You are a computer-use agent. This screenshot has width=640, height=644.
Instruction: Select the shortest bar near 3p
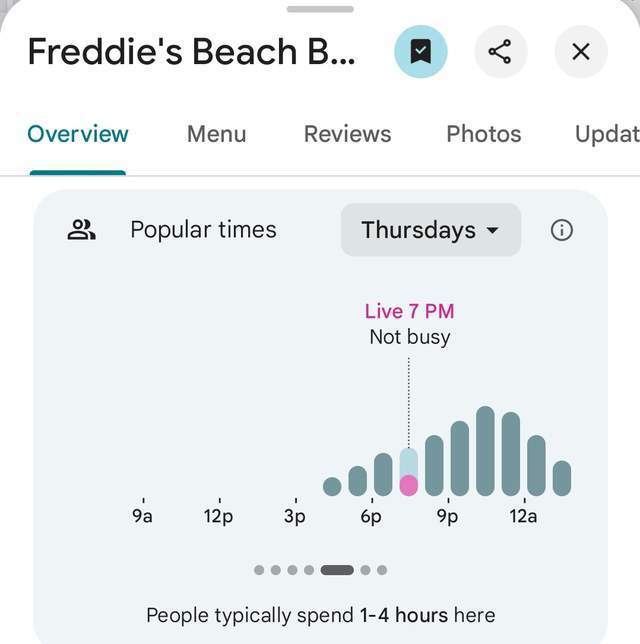tap(332, 487)
